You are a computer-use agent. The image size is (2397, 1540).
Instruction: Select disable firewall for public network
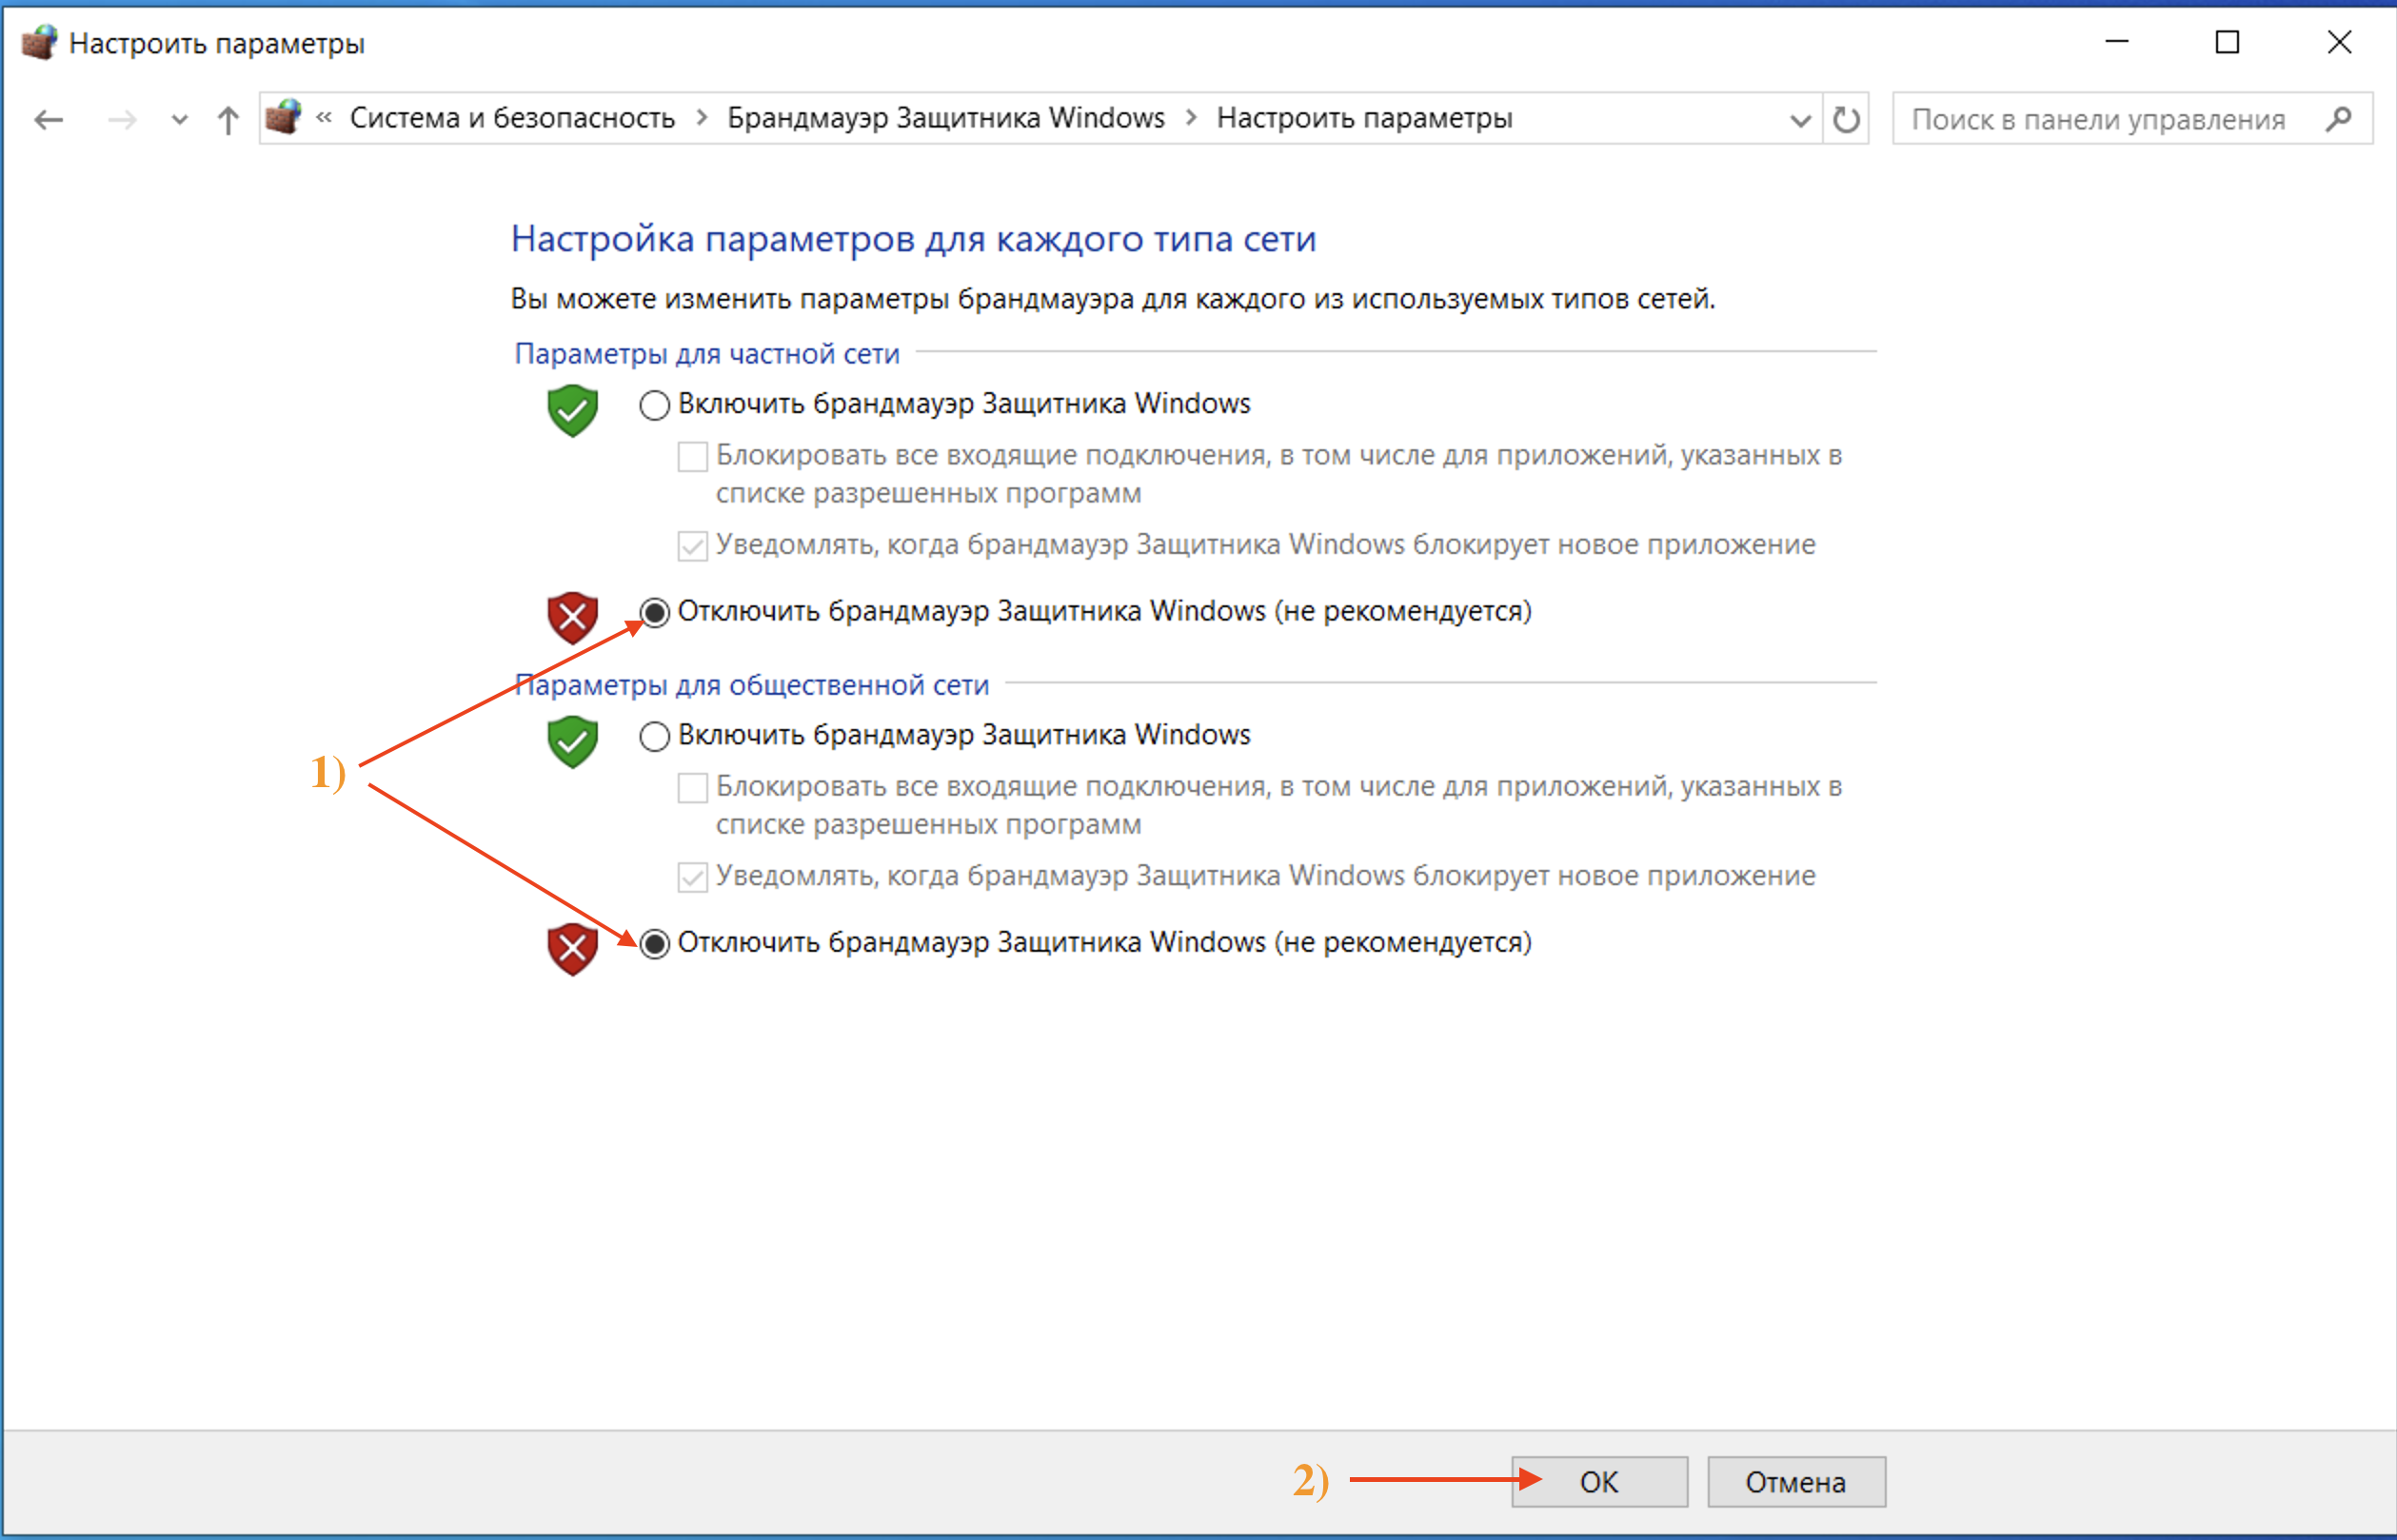tap(654, 943)
